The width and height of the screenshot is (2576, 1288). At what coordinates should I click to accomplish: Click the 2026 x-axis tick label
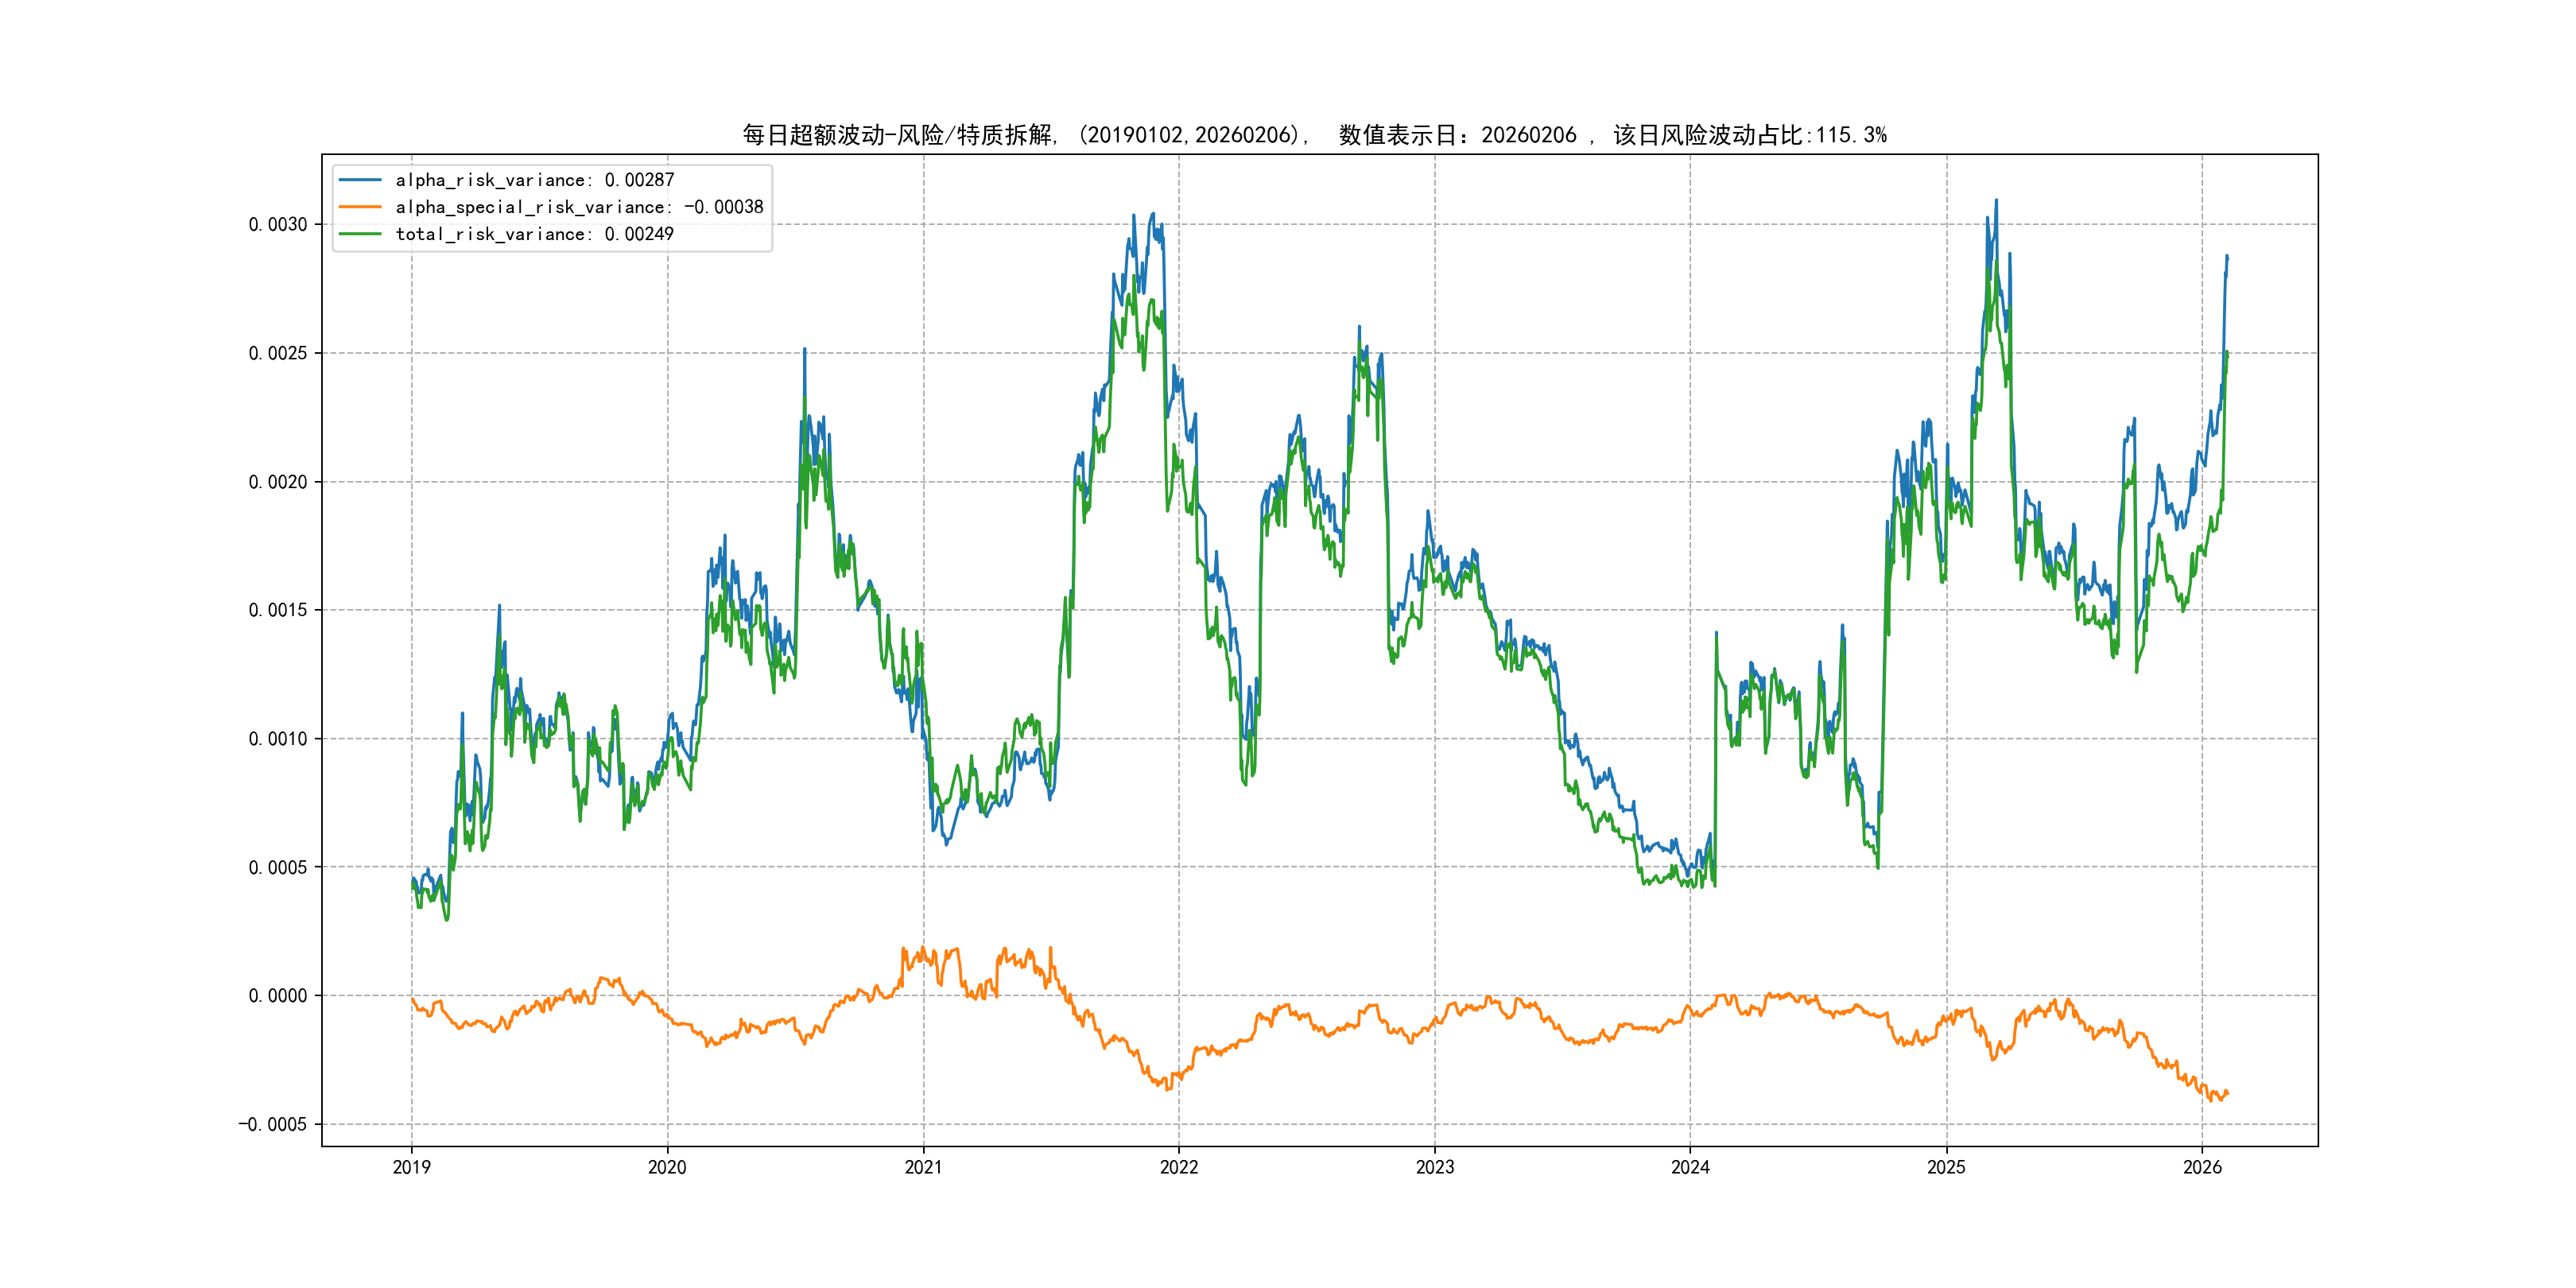click(x=2202, y=1167)
